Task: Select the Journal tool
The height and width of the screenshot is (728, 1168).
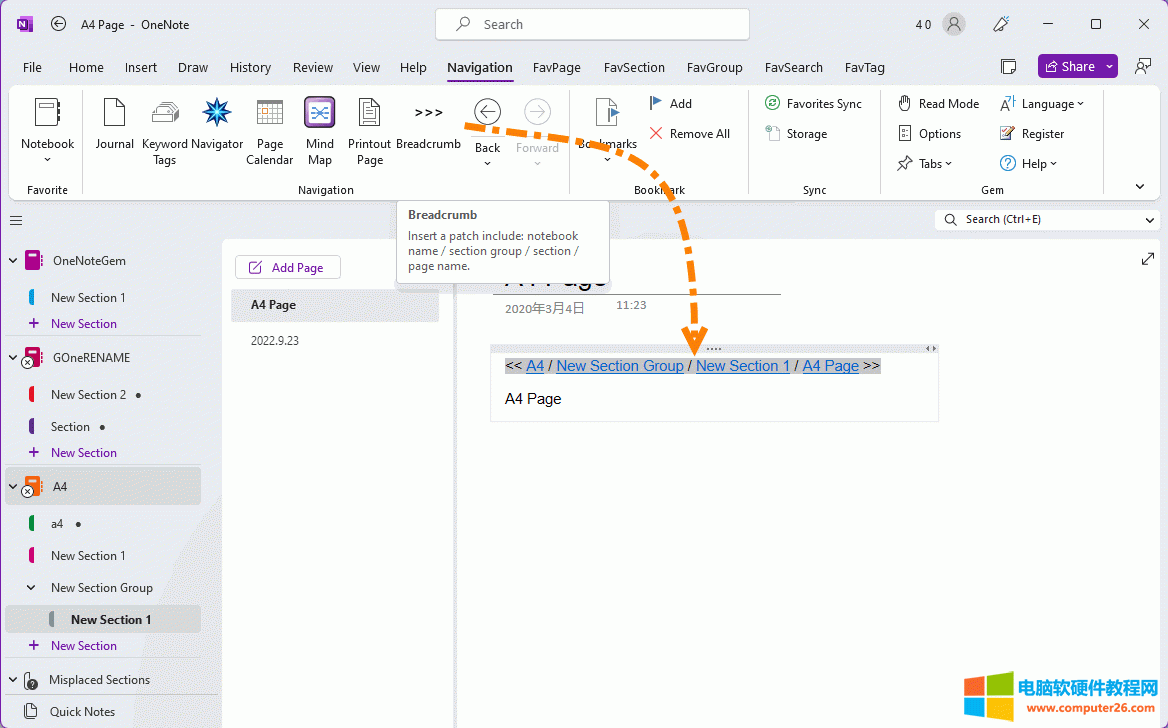Action: tap(114, 125)
